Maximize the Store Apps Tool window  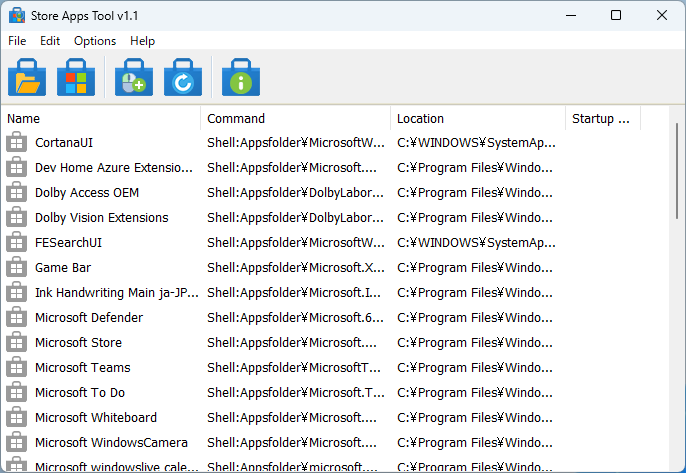616,15
